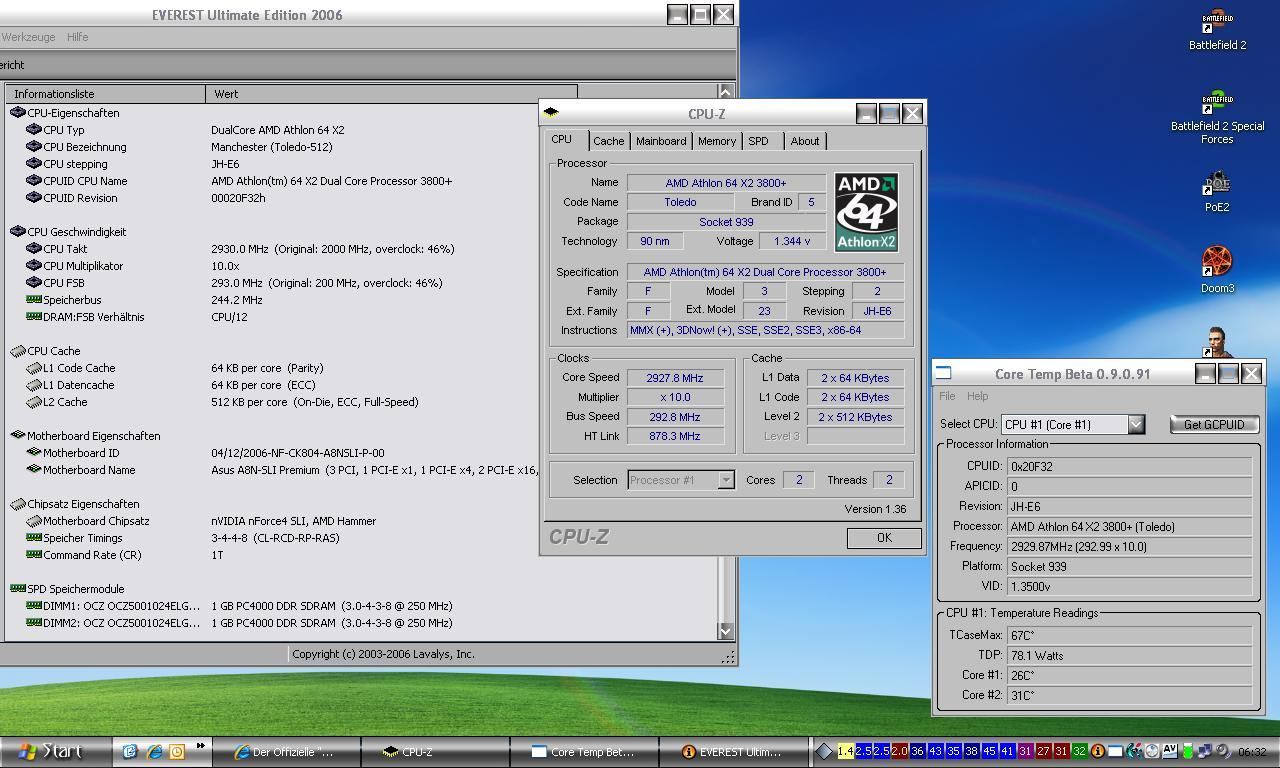1280x768 pixels.
Task: Click the Core Speed value 2927.8 MHz
Action: point(675,378)
